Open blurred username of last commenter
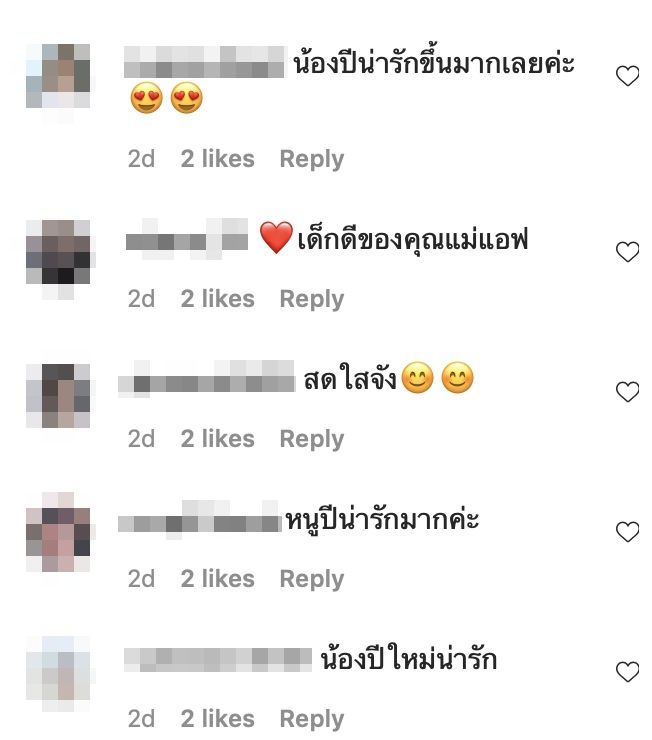 [x=218, y=660]
